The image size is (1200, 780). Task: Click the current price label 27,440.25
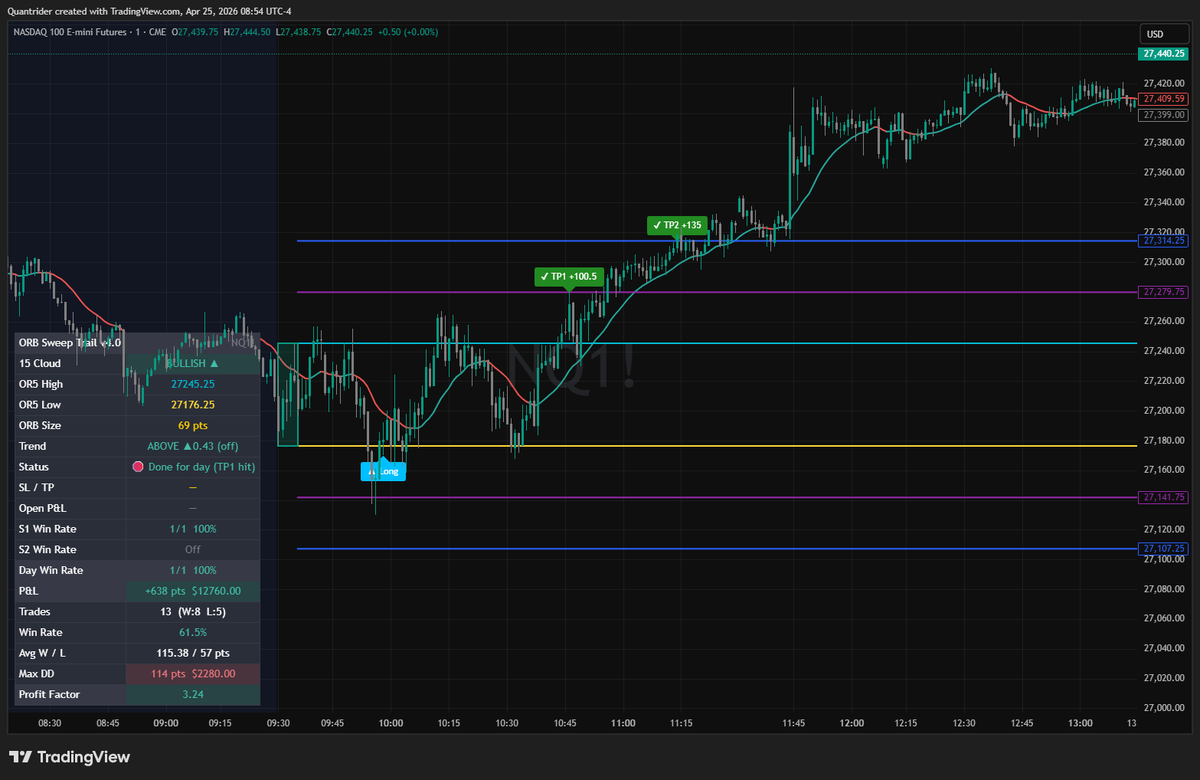[x=1164, y=54]
